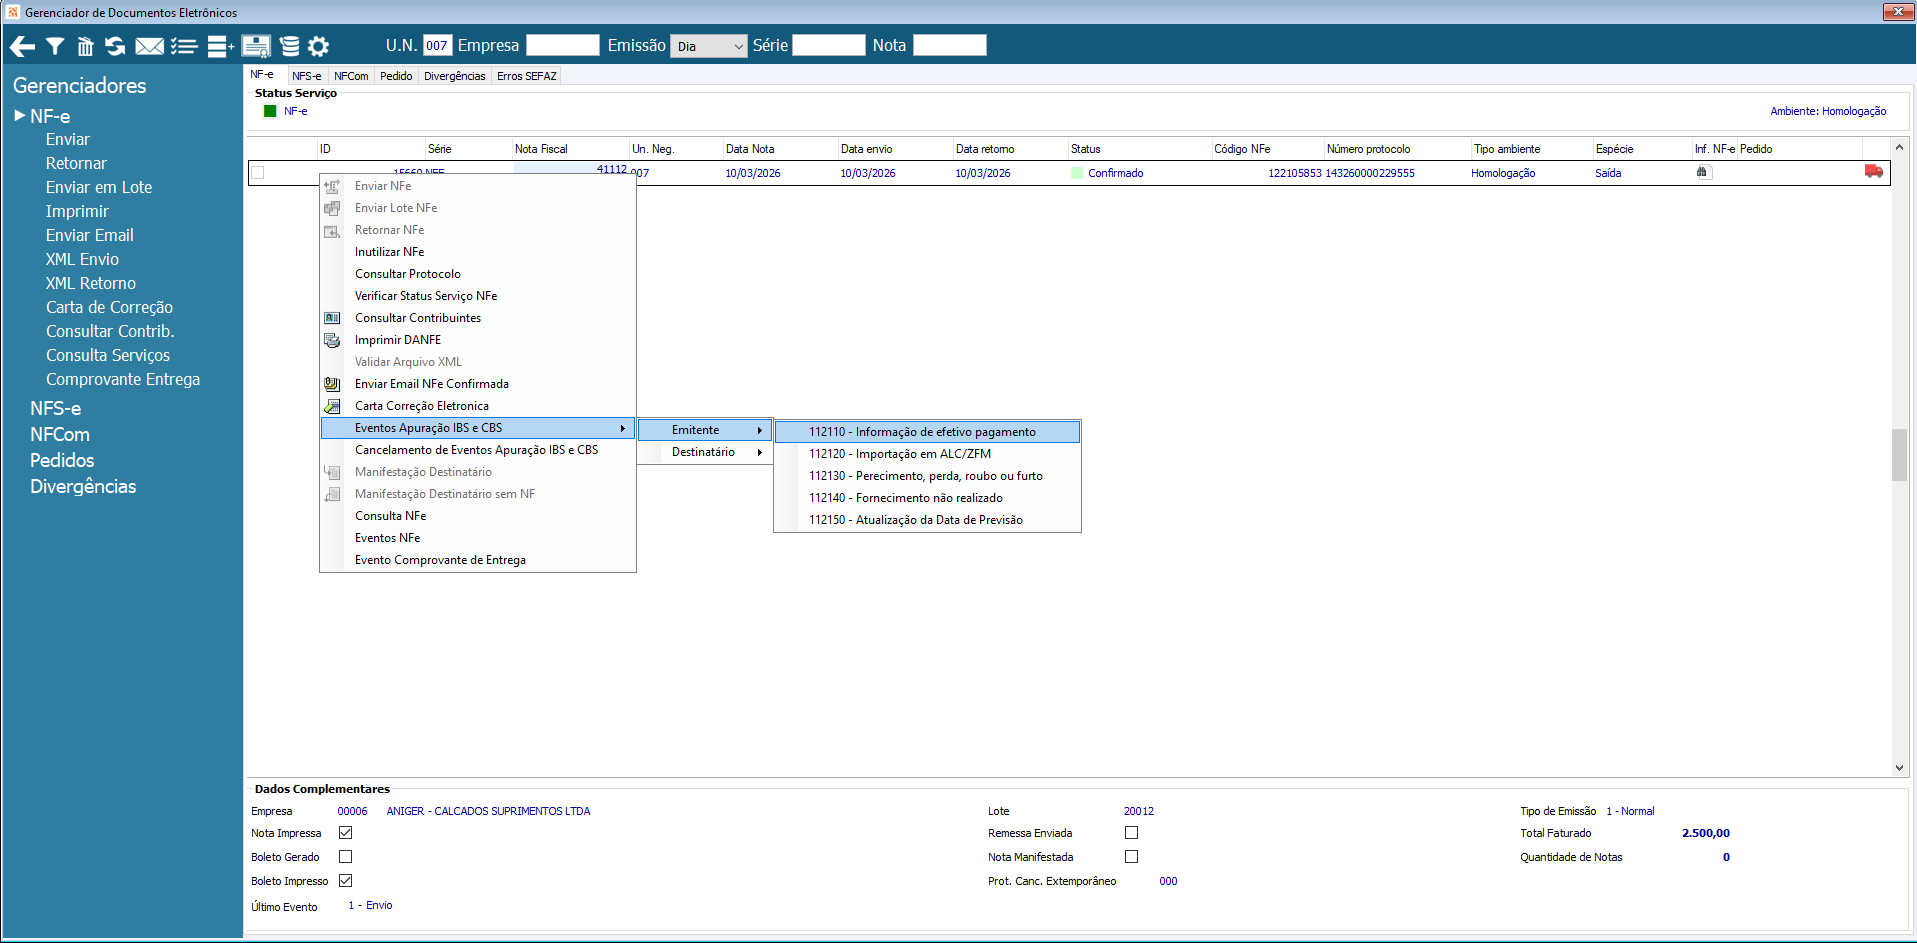Expand the Destinatário submenu

click(x=705, y=452)
